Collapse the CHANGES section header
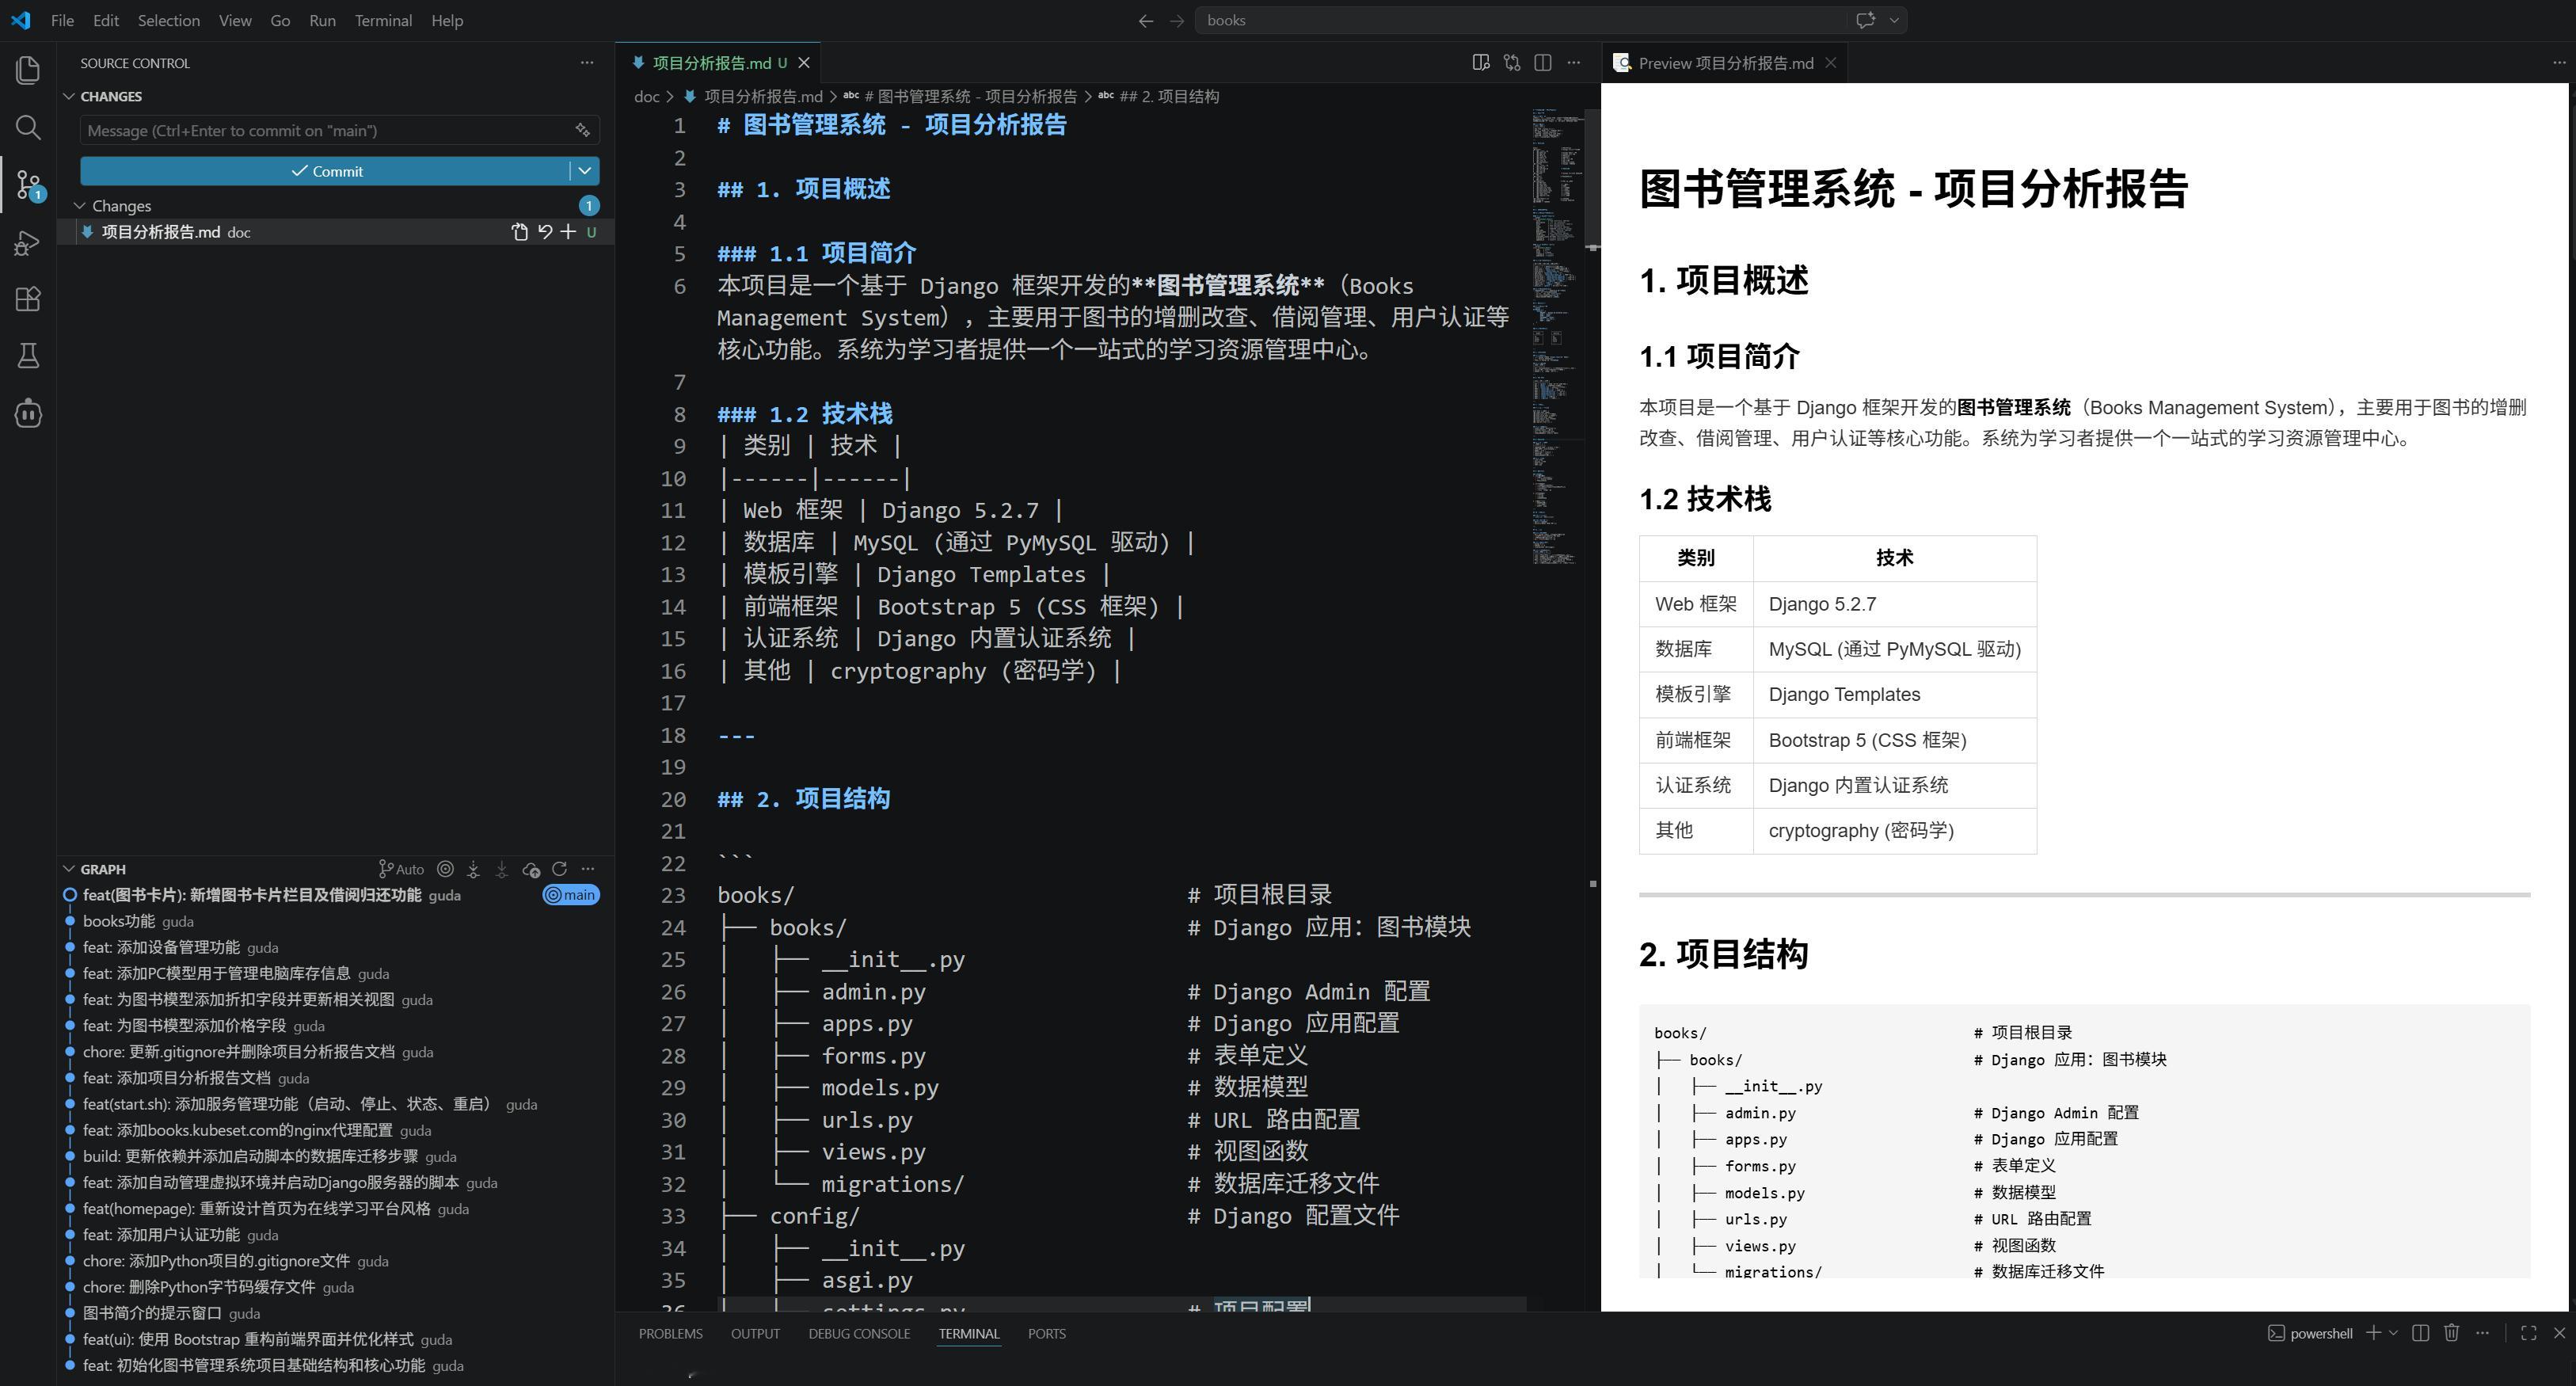 click(110, 96)
